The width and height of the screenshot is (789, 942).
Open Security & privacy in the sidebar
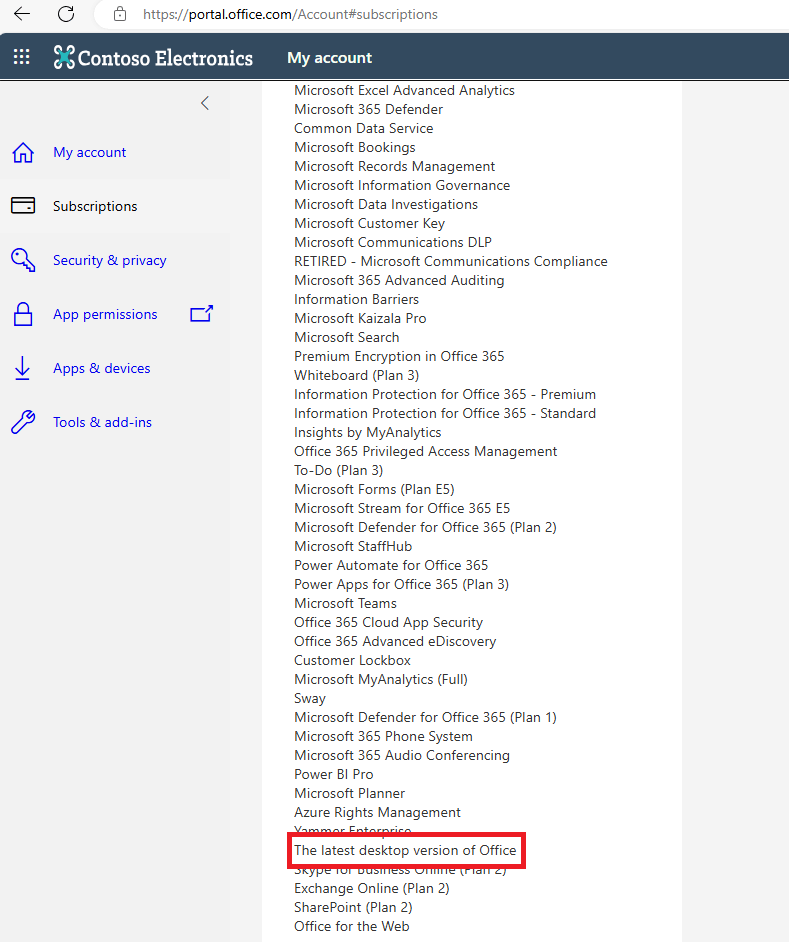tap(109, 261)
